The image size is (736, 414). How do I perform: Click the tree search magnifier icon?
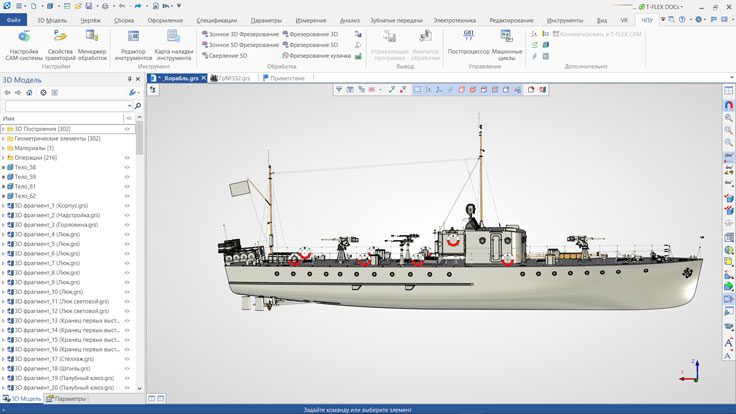tap(138, 106)
